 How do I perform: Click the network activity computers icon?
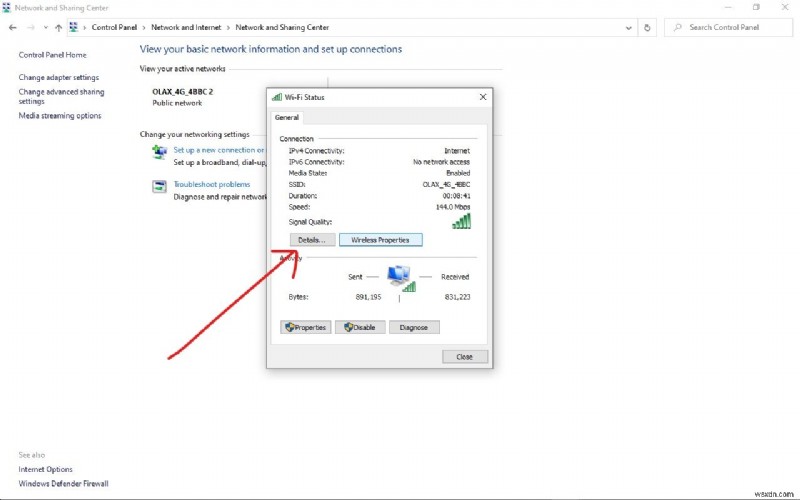point(401,278)
